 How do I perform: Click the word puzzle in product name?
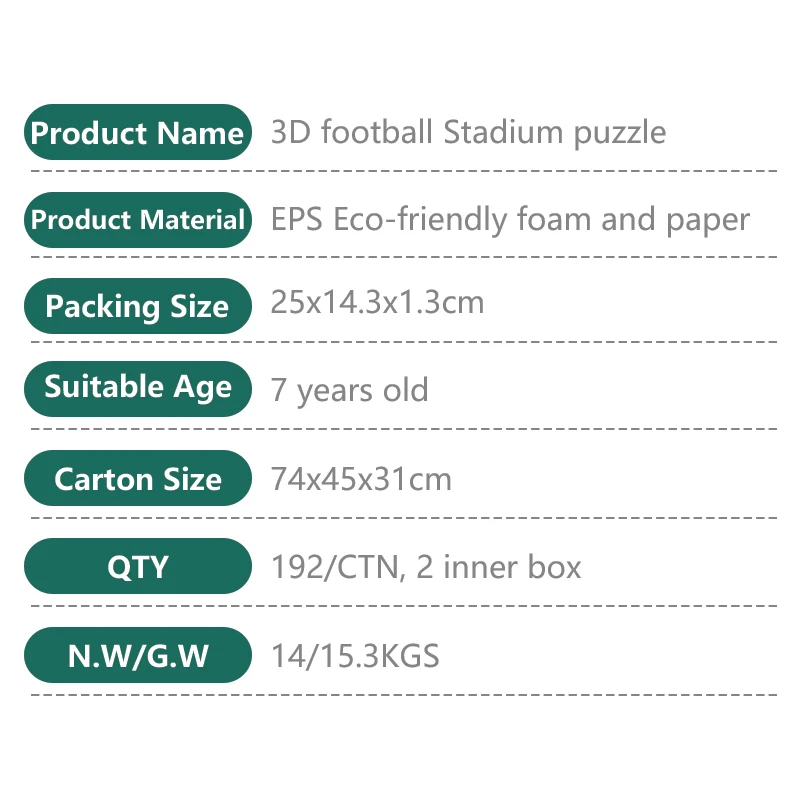(x=620, y=134)
